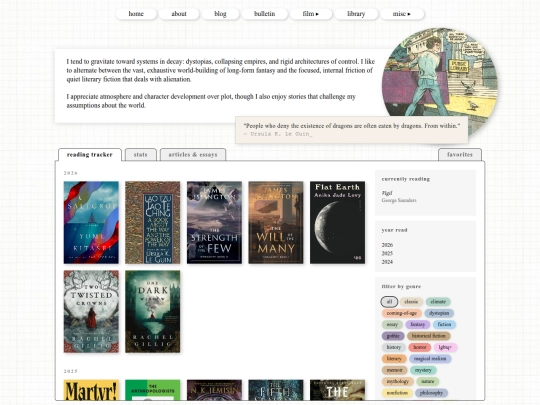The width and height of the screenshot is (540, 405).
Task: Filter books by essay genre
Action: click(392, 324)
